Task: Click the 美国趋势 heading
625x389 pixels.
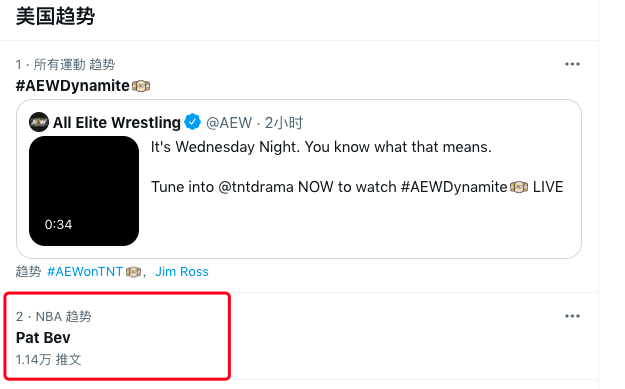Action: point(55,17)
